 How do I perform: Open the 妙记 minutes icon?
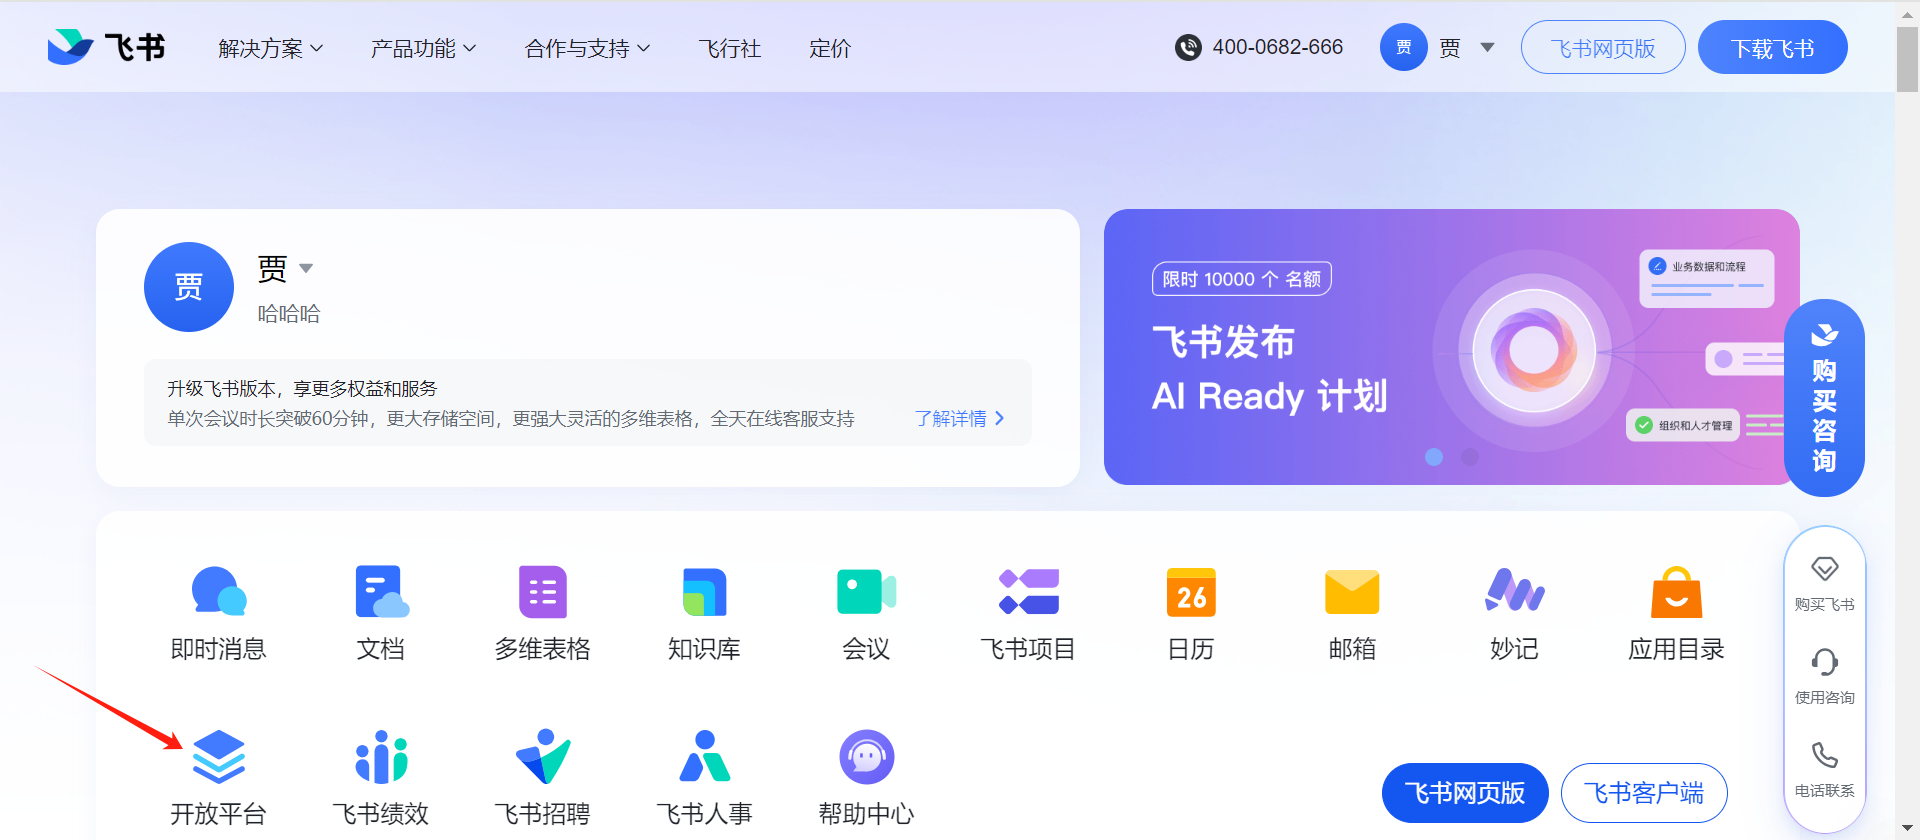[1514, 590]
